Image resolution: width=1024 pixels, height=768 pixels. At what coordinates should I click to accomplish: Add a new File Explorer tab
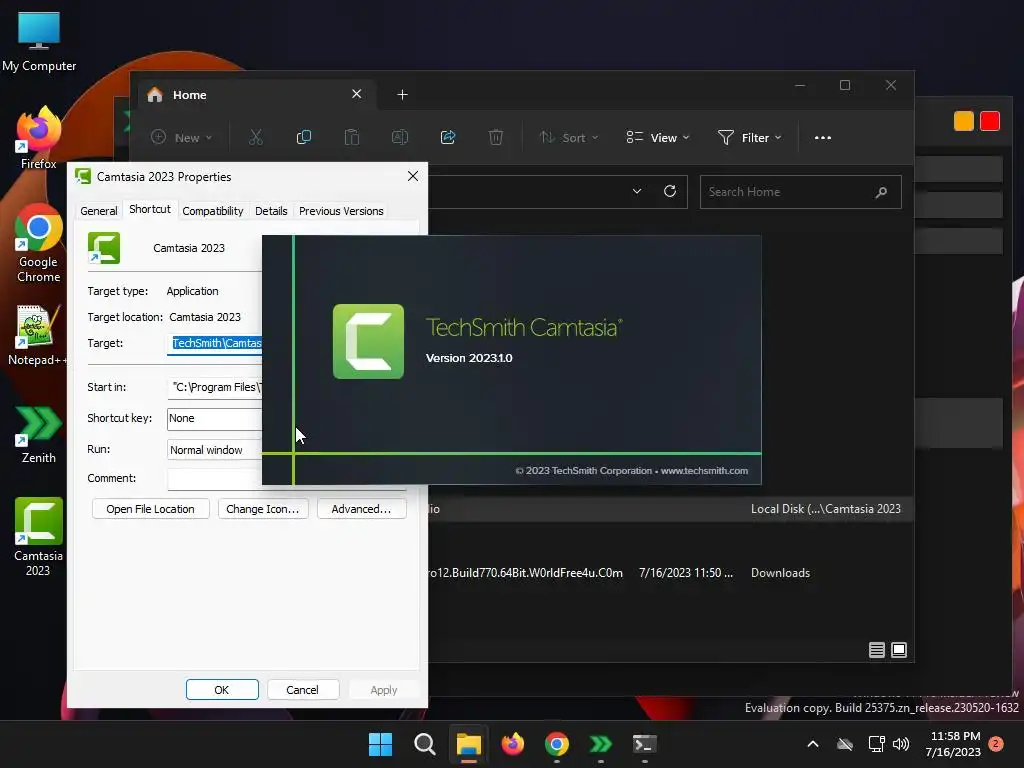tap(402, 95)
